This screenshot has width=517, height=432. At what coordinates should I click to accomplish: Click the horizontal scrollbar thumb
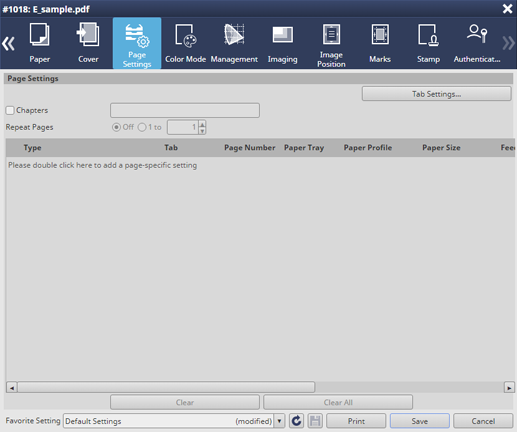(x=166, y=387)
